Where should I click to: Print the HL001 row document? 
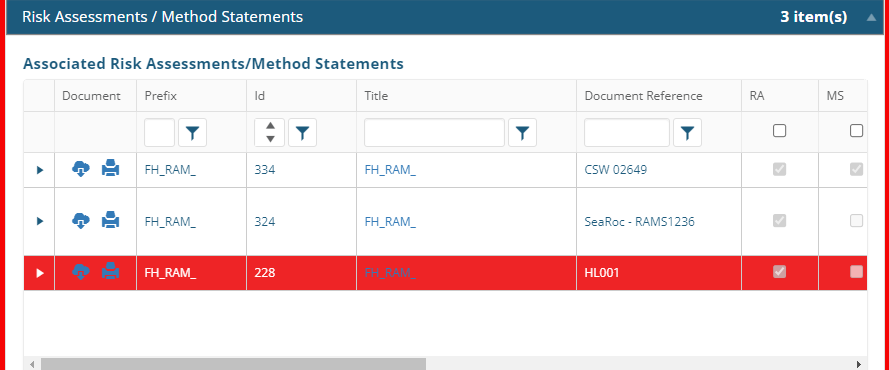(111, 272)
